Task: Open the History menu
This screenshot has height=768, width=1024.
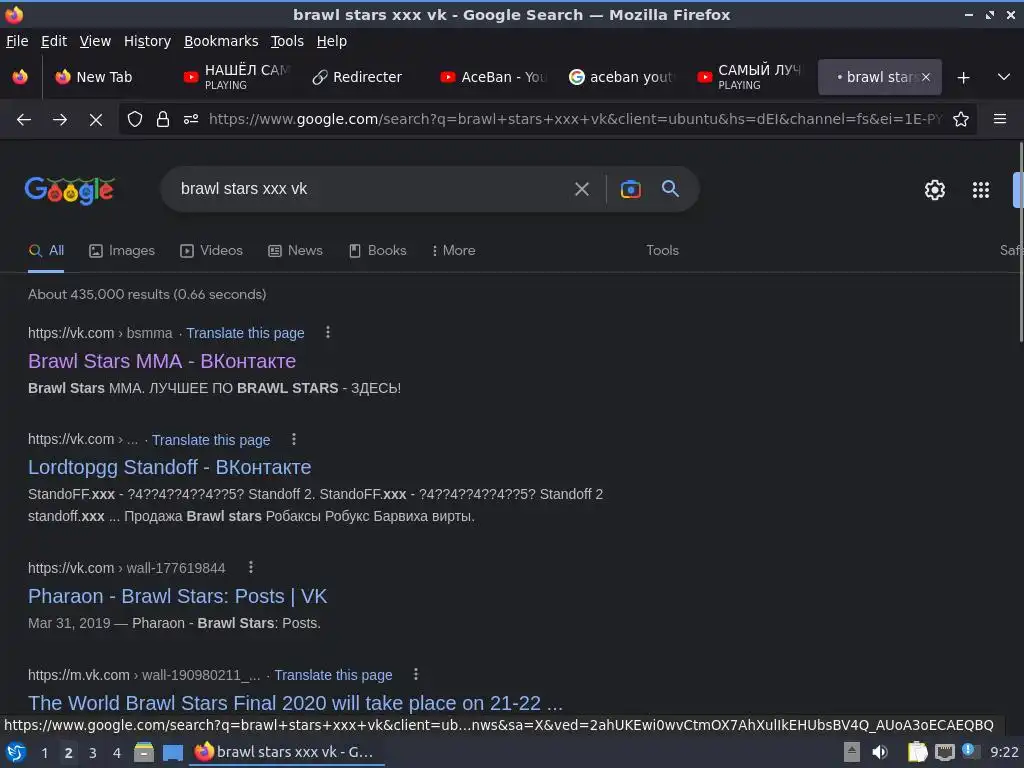Action: [x=148, y=41]
